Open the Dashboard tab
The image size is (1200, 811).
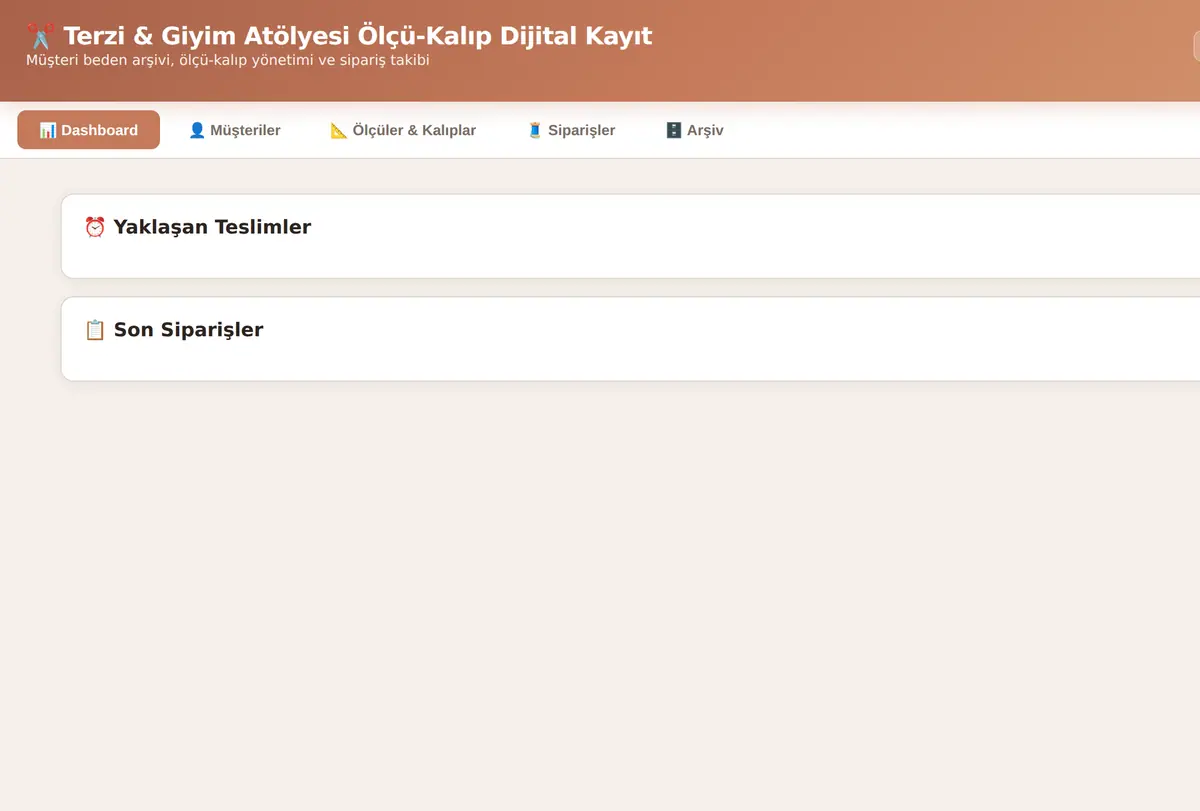point(88,130)
